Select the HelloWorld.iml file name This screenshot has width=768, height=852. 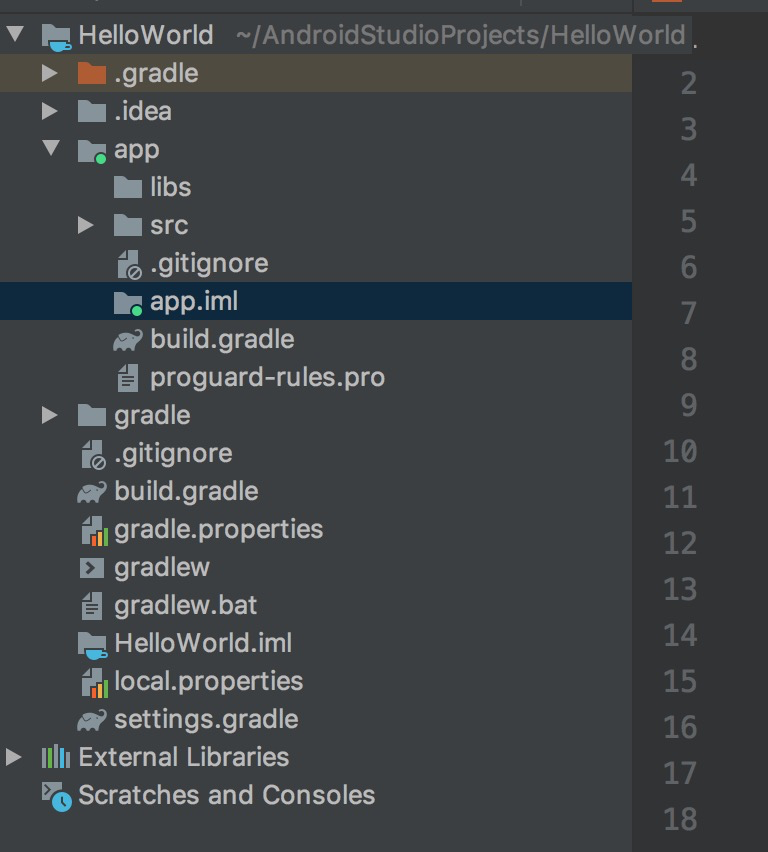click(203, 643)
